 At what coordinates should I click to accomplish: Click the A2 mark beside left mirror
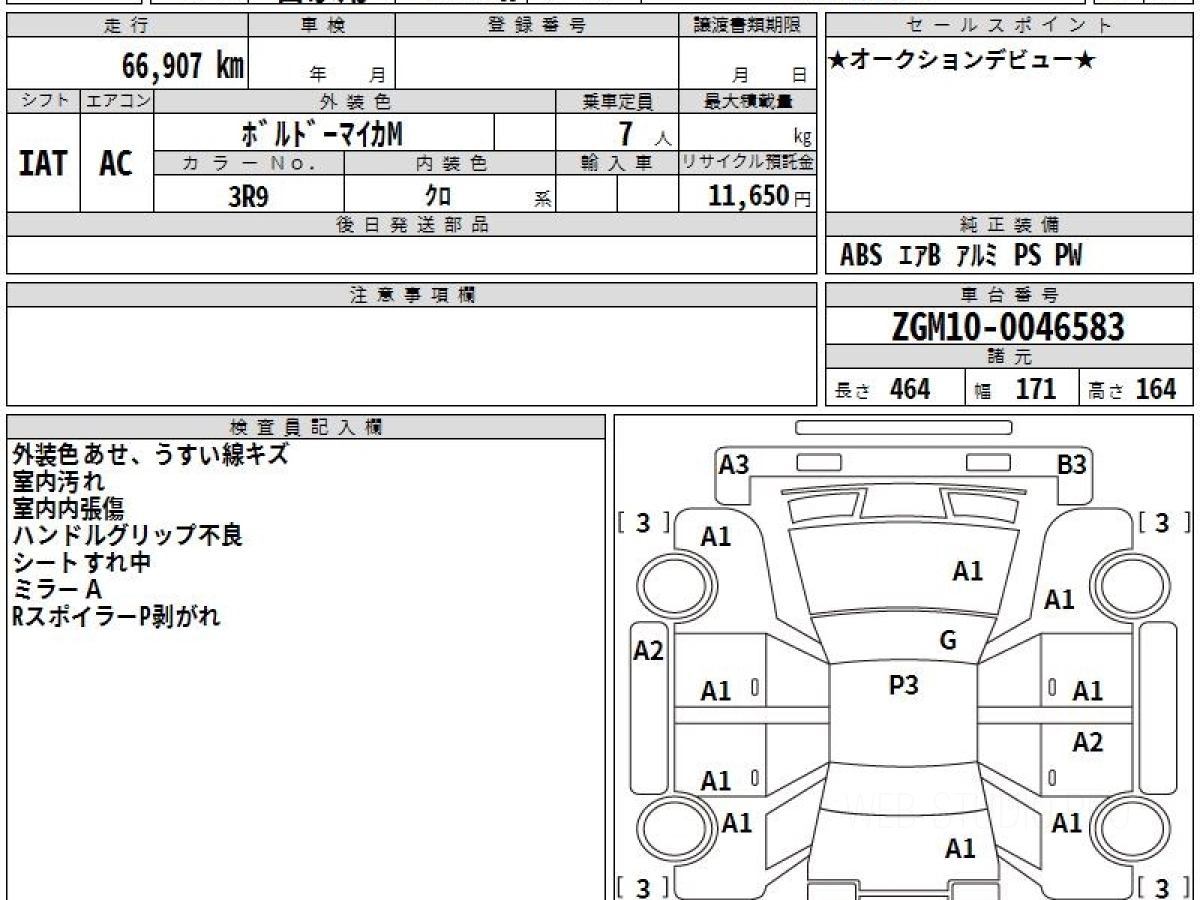(x=649, y=652)
